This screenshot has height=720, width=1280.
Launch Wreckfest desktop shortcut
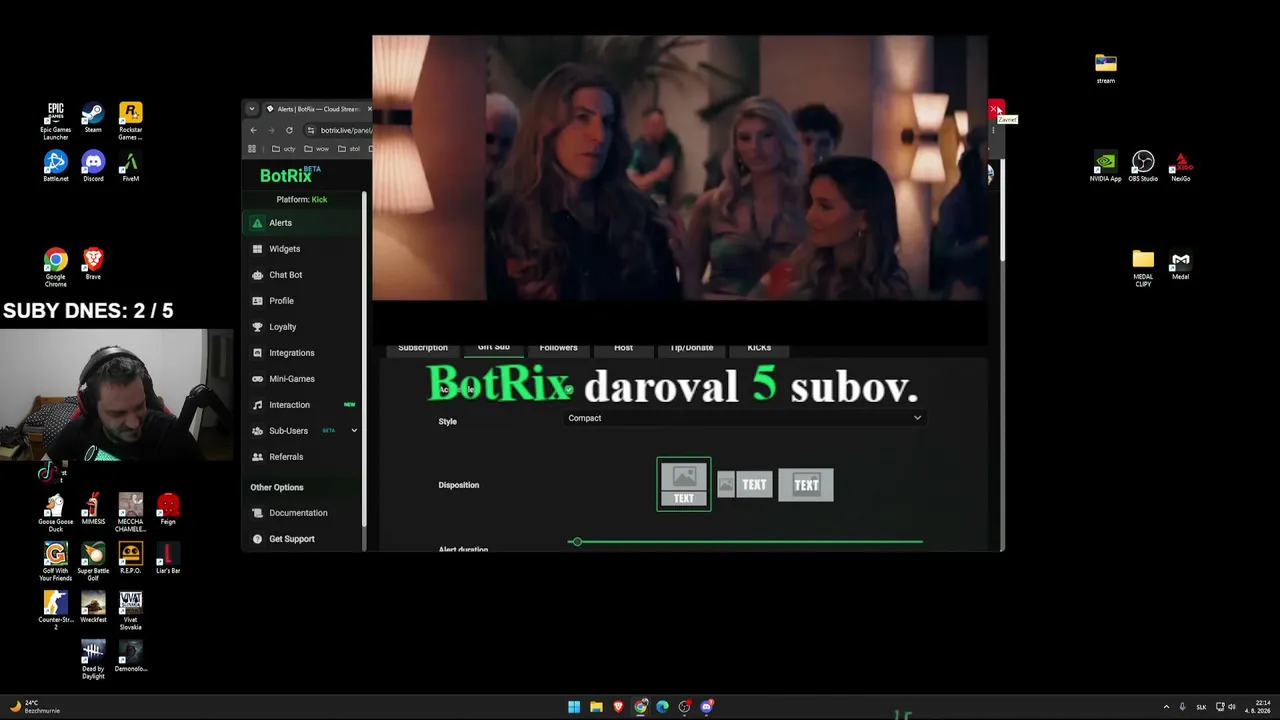tap(93, 607)
